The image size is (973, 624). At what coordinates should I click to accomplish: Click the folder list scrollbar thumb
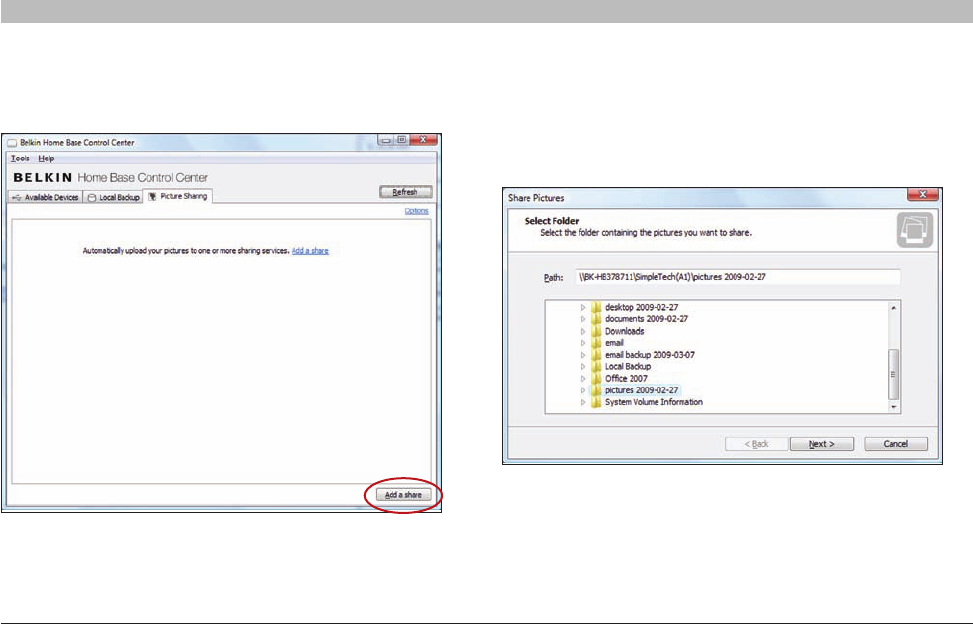894,374
